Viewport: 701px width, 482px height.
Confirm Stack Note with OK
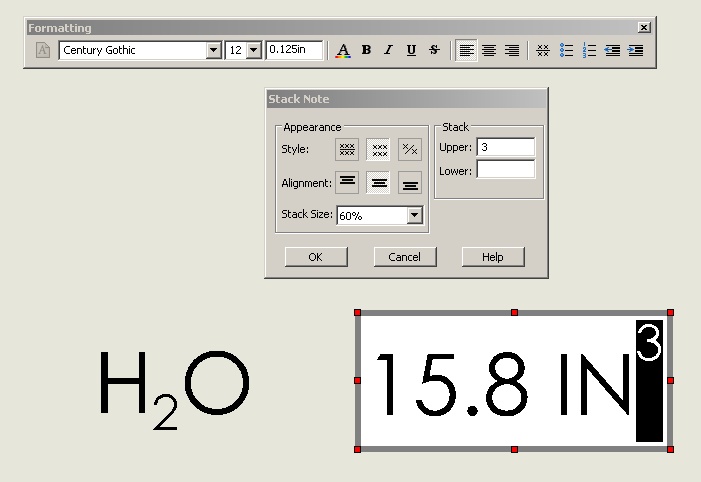tap(316, 257)
